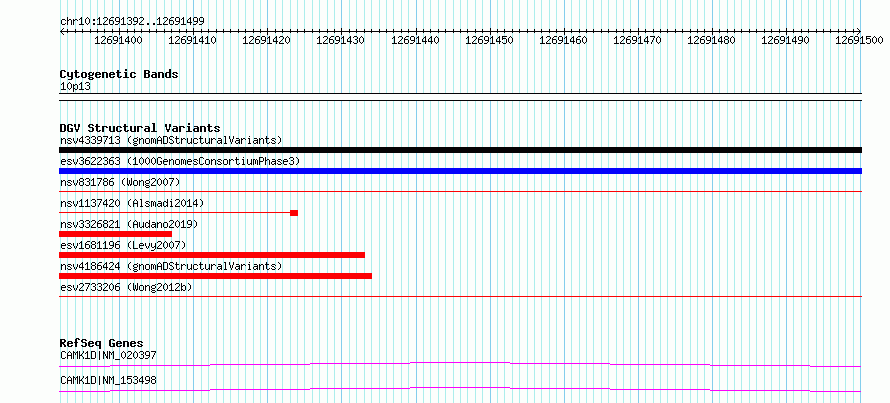890x403 pixels.
Task: Click the chr10:12691392..12691499 region label
Action: click(132, 21)
